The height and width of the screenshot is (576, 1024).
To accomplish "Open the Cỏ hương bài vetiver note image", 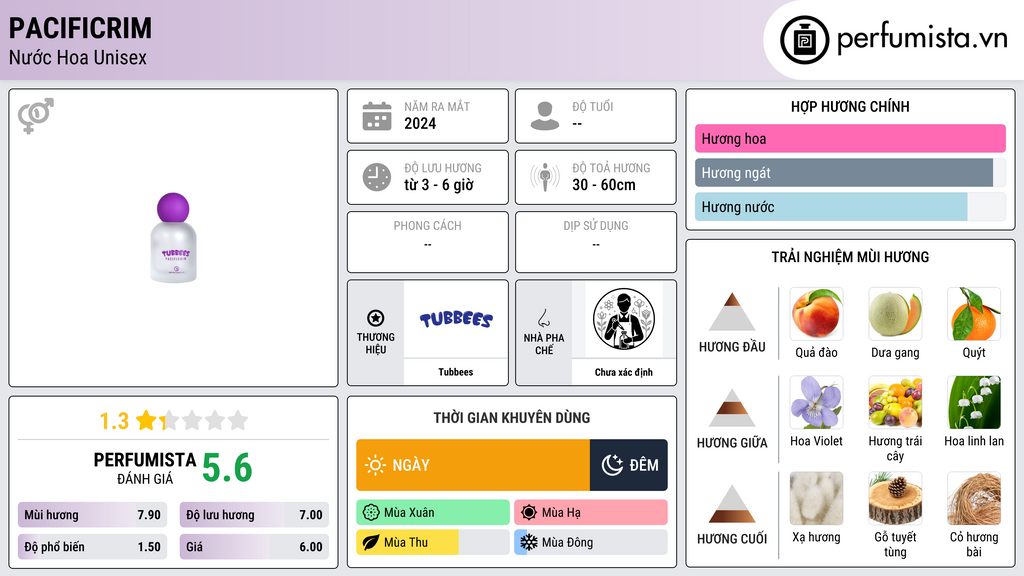I will coord(974,498).
